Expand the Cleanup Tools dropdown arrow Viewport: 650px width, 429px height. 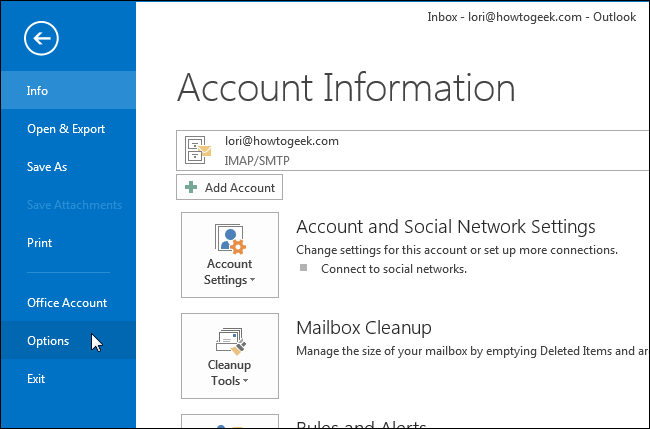click(243, 382)
